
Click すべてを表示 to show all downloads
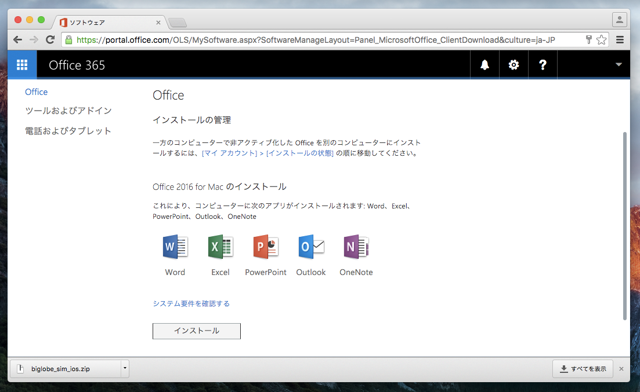click(582, 369)
